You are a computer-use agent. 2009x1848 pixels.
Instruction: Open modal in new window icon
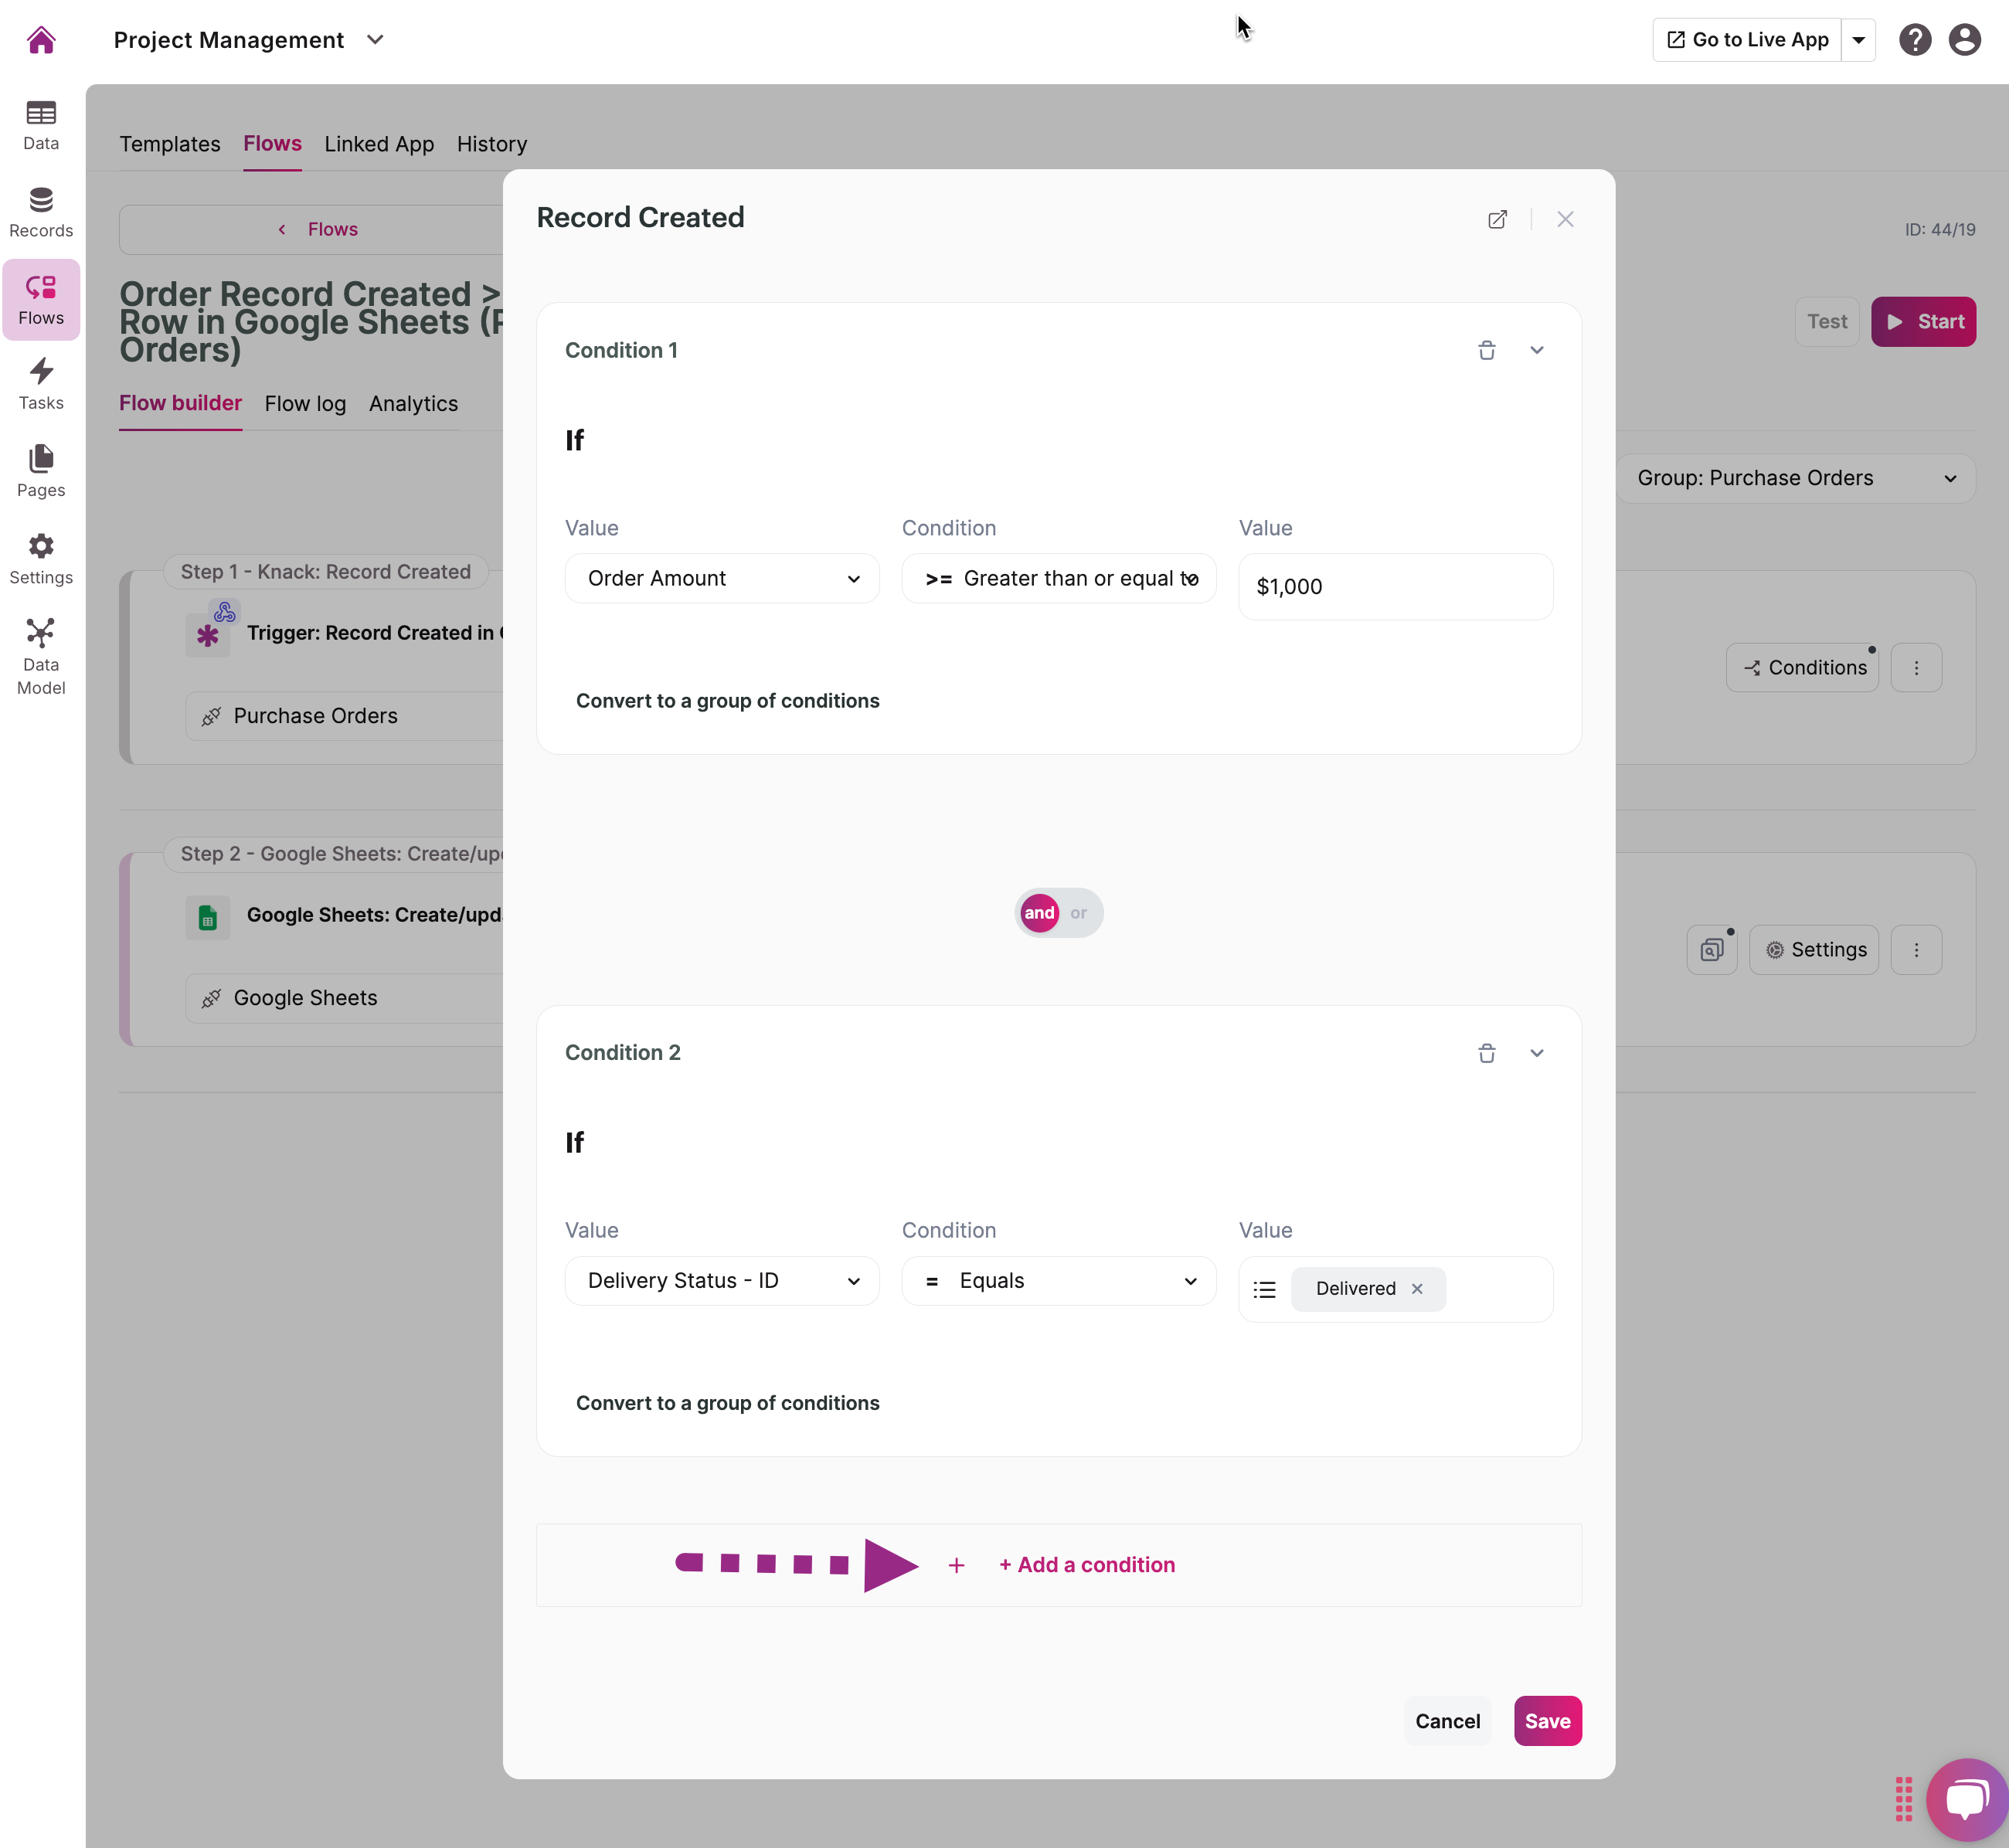click(1497, 219)
